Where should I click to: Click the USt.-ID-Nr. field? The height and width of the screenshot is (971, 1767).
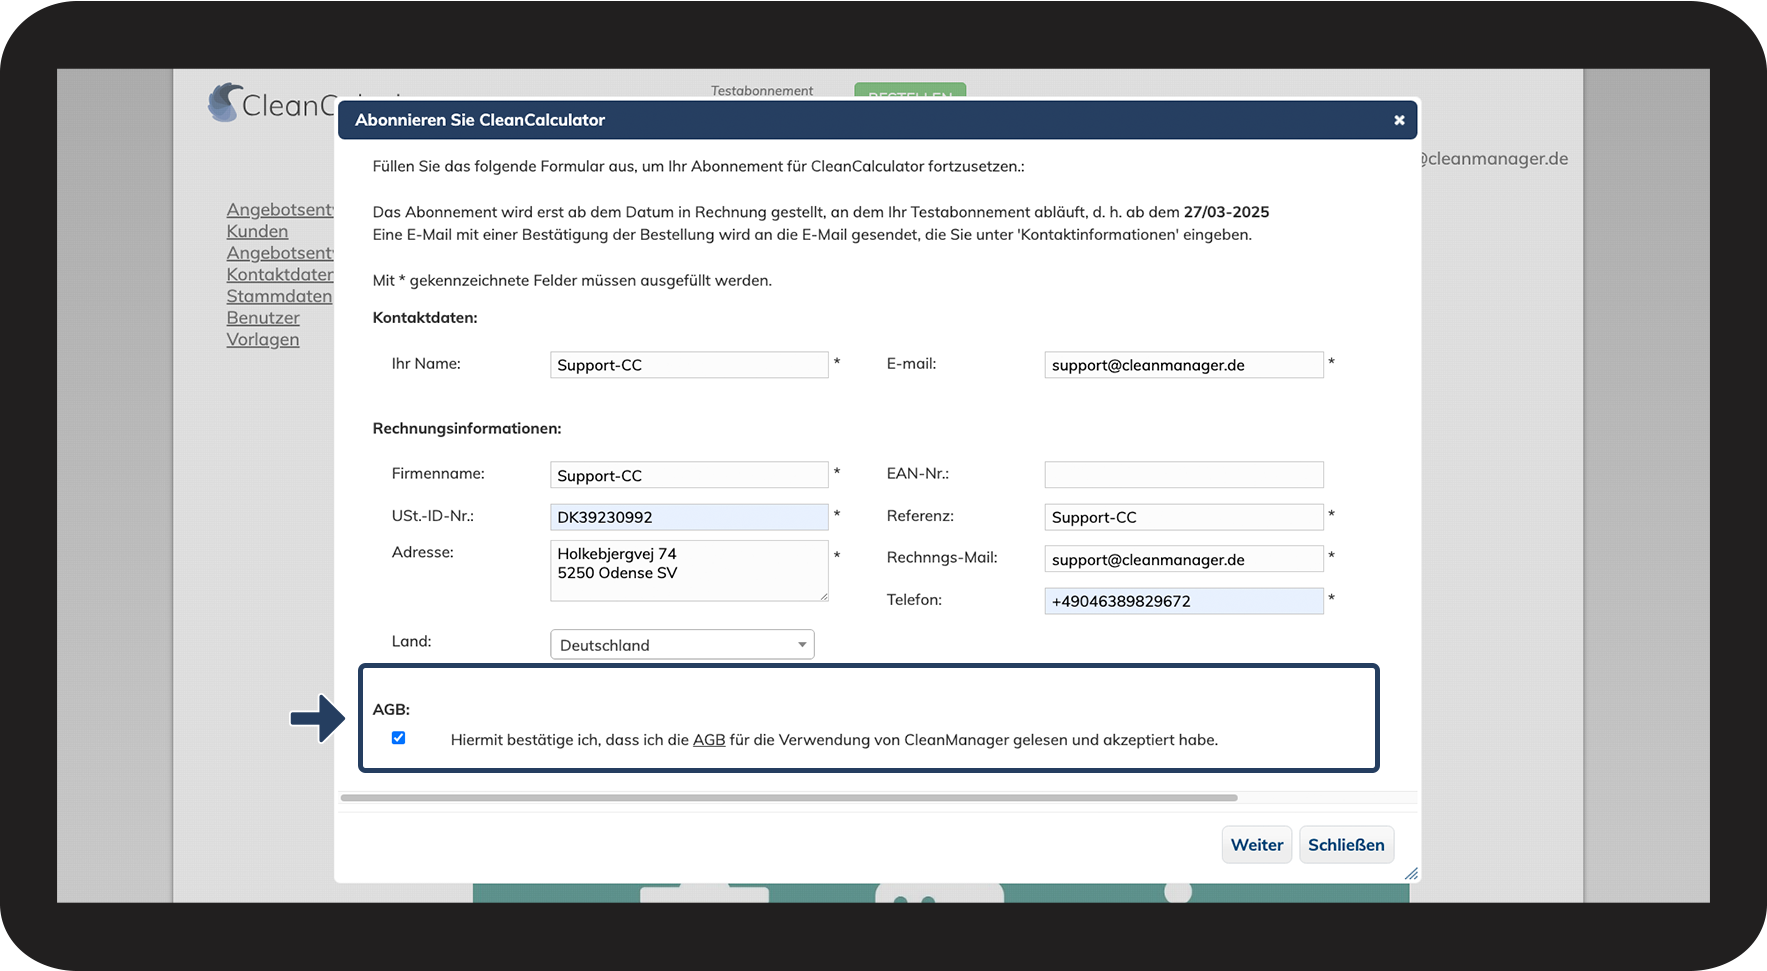pyautogui.click(x=689, y=517)
